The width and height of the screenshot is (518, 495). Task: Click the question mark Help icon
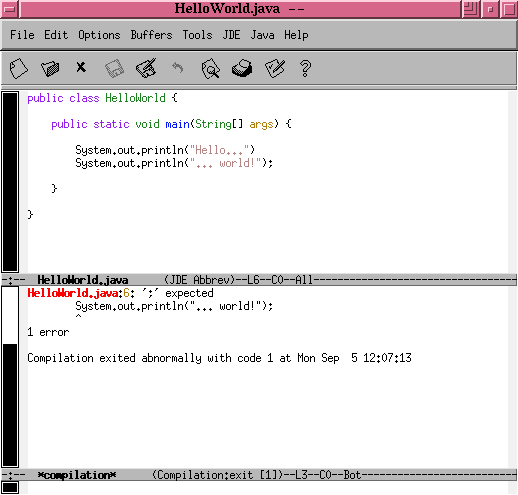point(305,69)
